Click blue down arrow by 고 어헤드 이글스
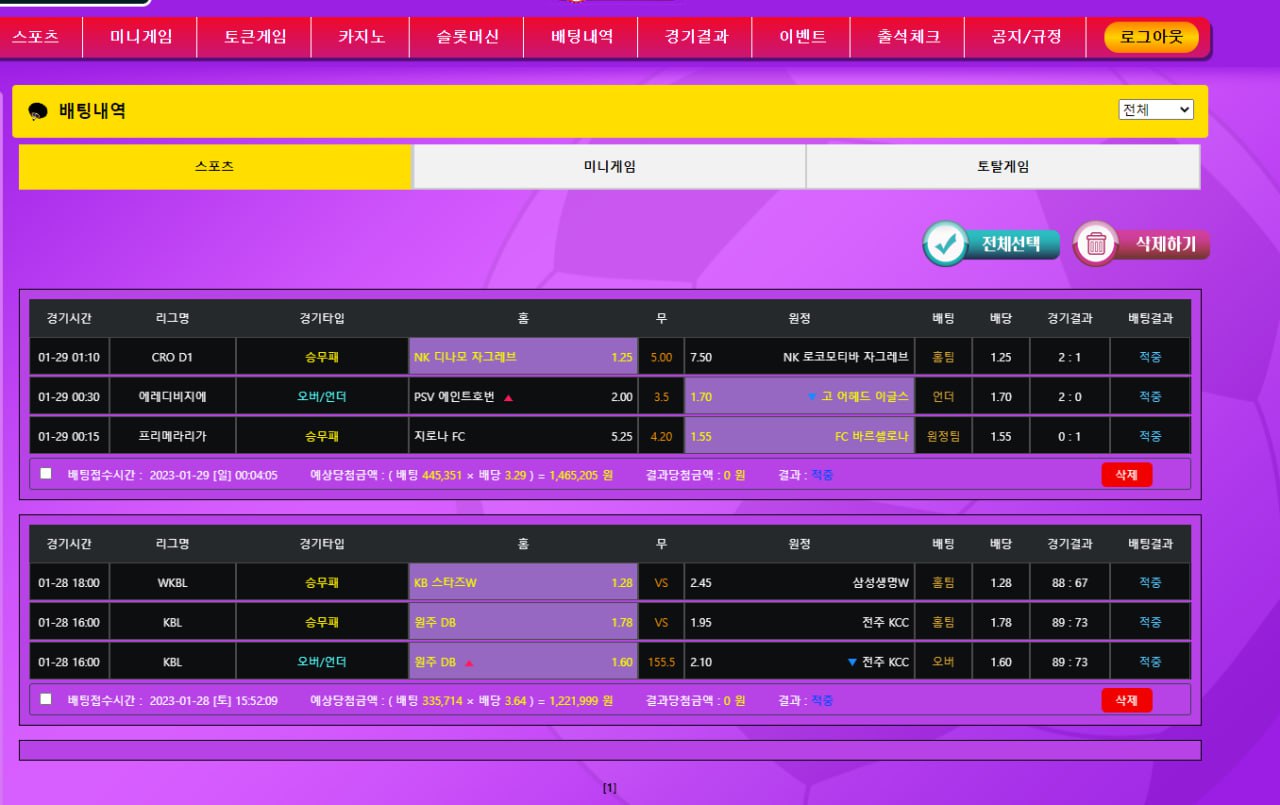 click(812, 397)
